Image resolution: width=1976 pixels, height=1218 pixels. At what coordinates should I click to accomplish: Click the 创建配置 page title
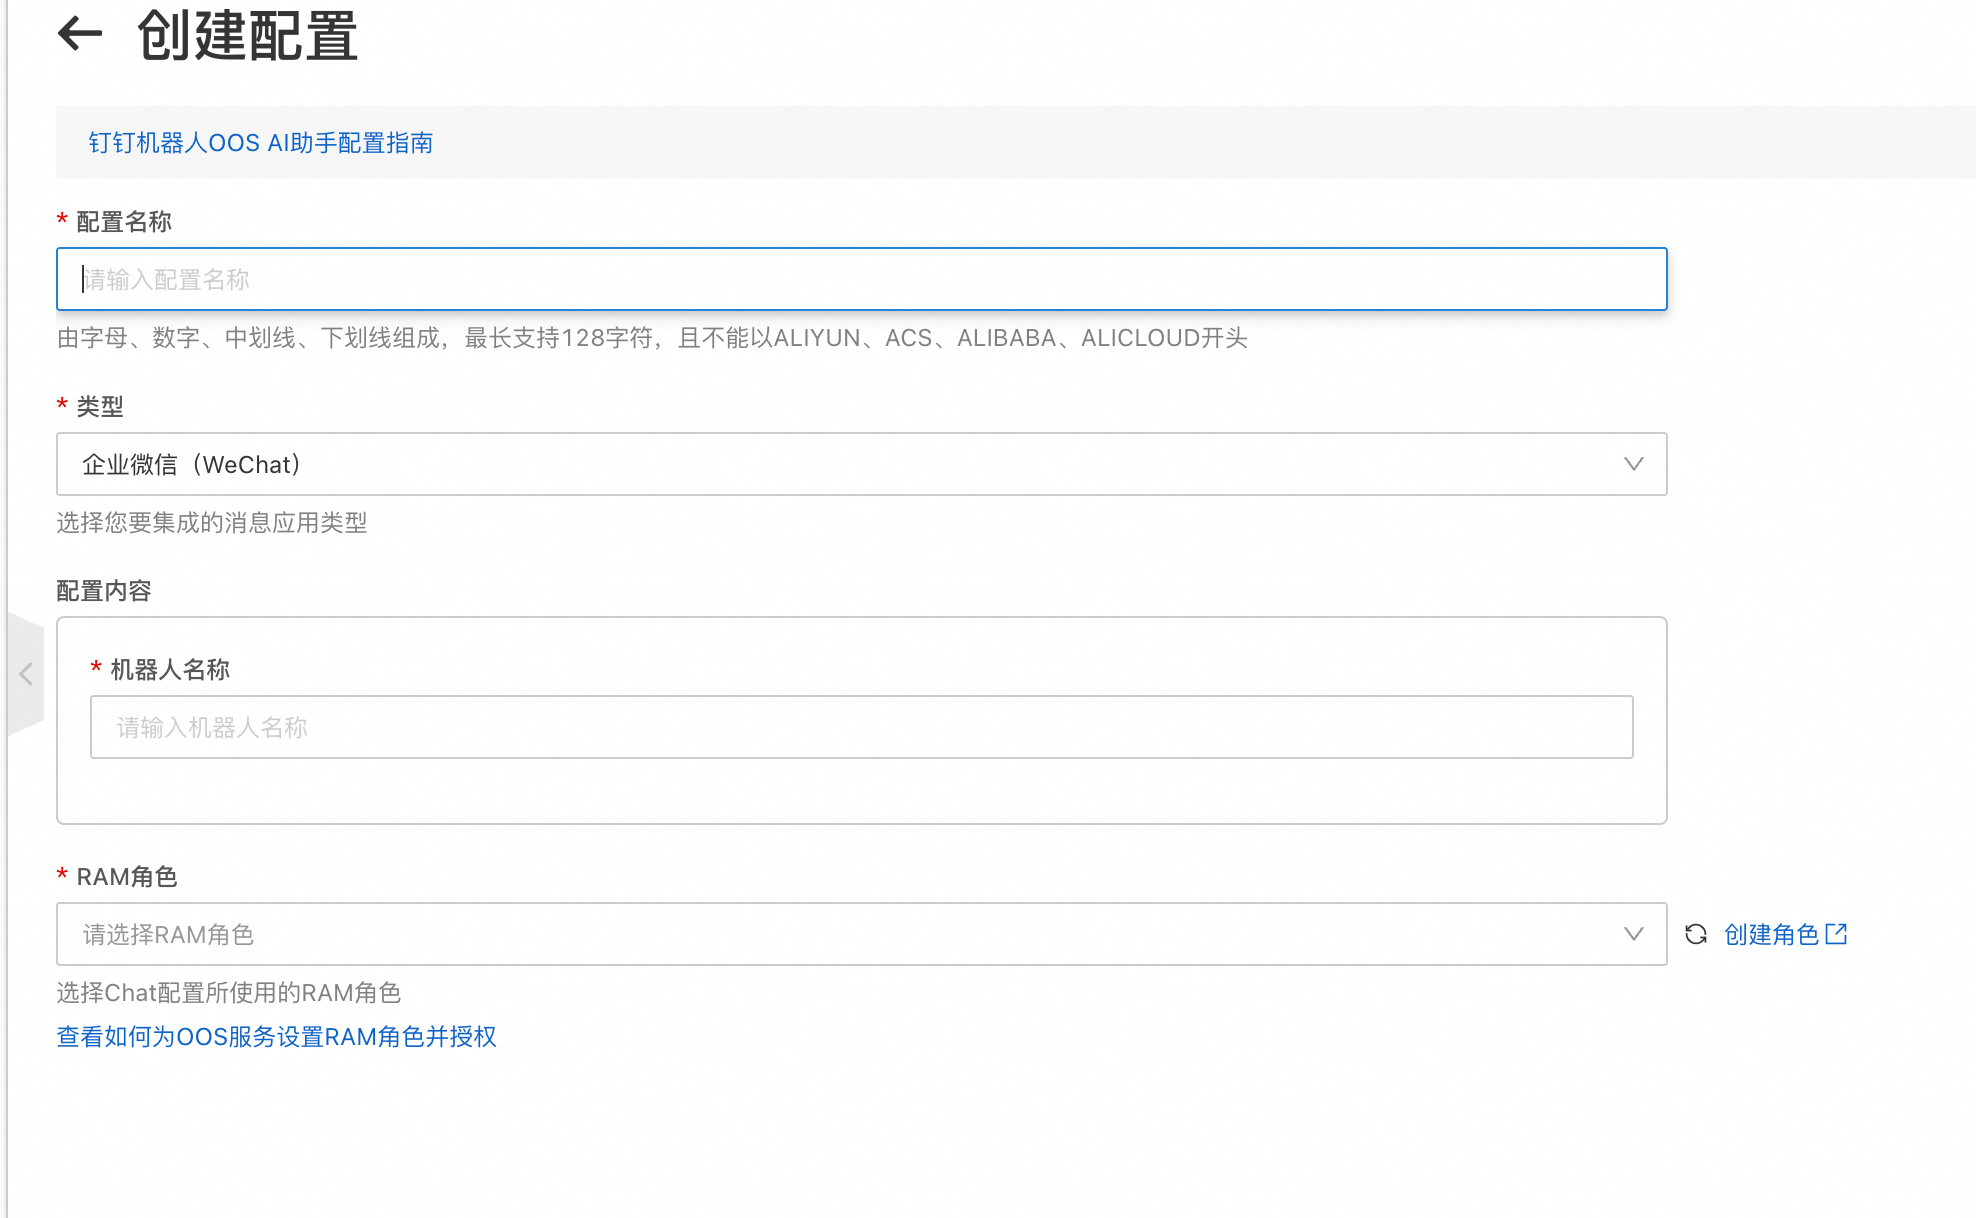pyautogui.click(x=247, y=35)
